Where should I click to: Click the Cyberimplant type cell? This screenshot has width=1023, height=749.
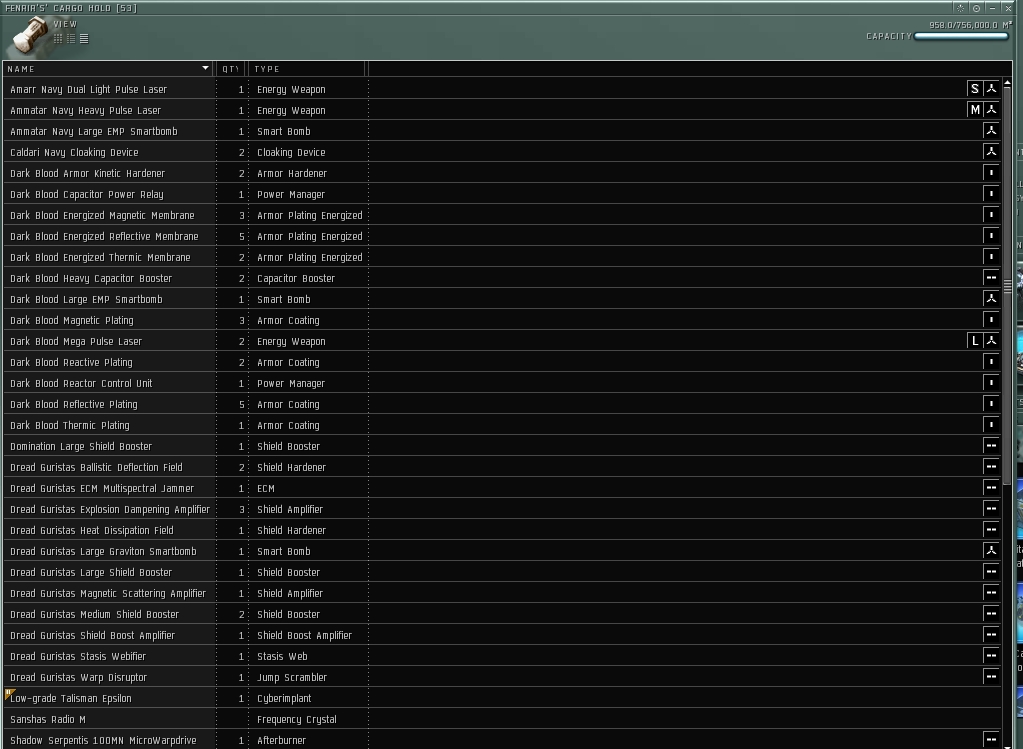pyautogui.click(x=284, y=698)
